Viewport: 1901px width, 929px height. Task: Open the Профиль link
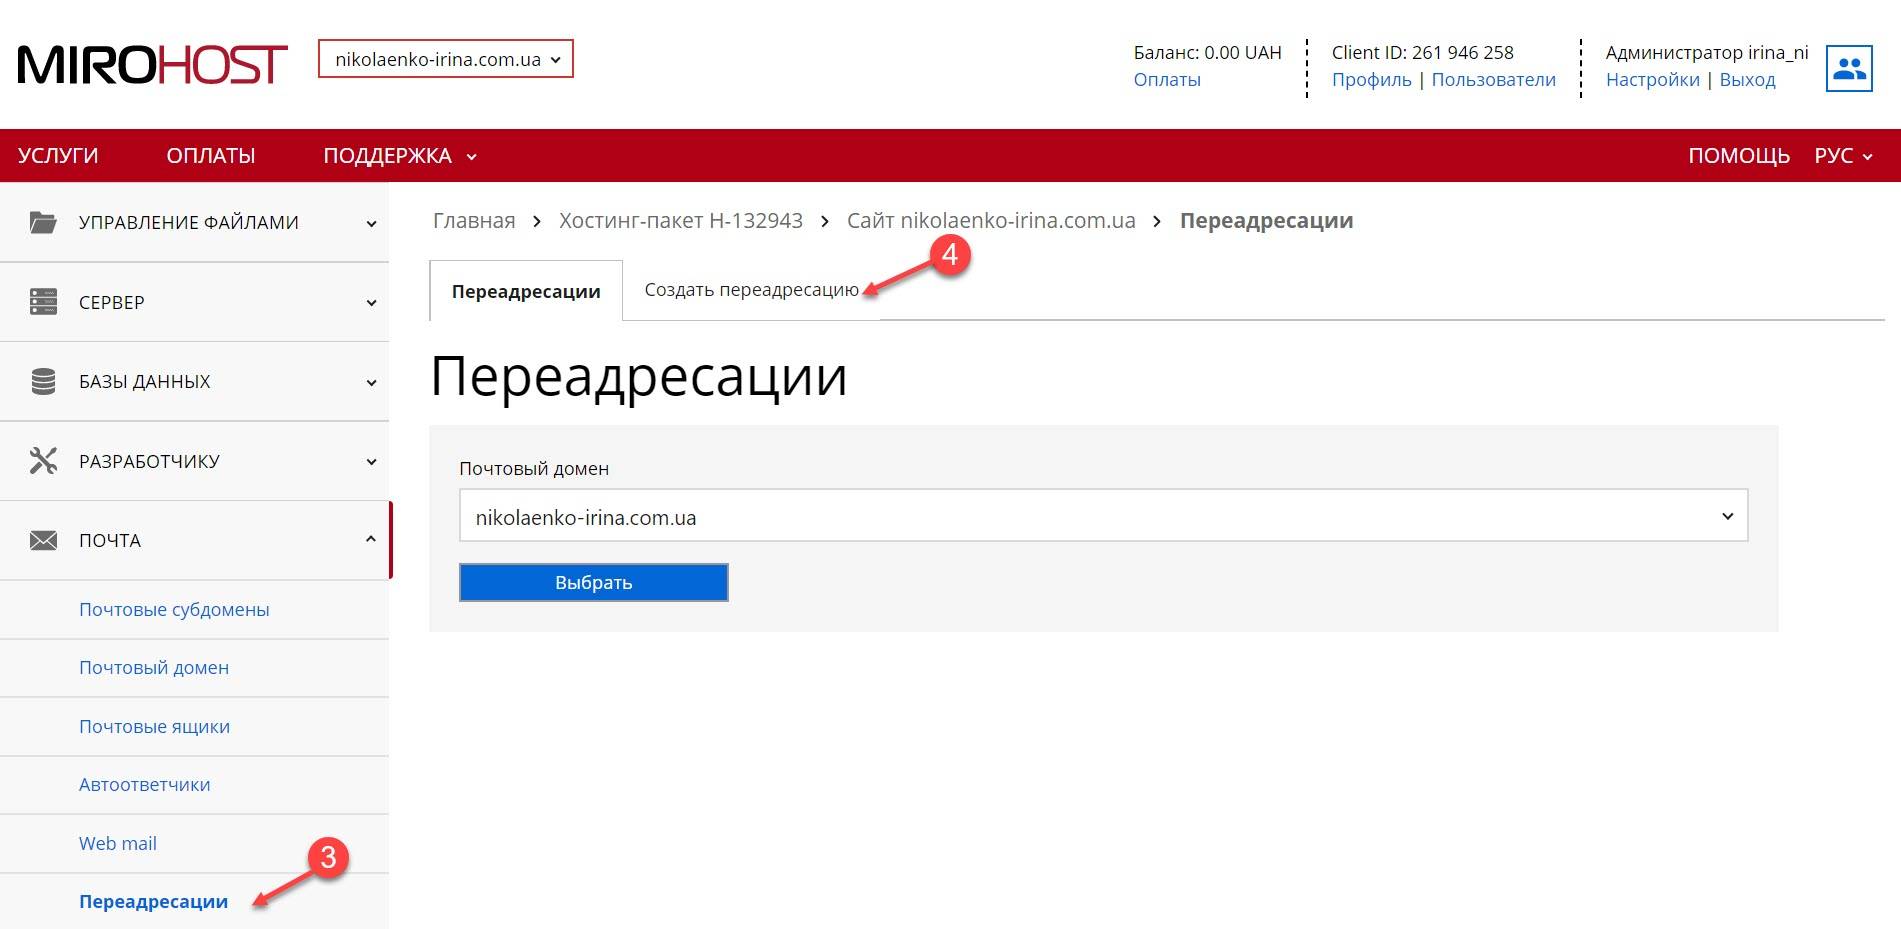coord(1371,80)
